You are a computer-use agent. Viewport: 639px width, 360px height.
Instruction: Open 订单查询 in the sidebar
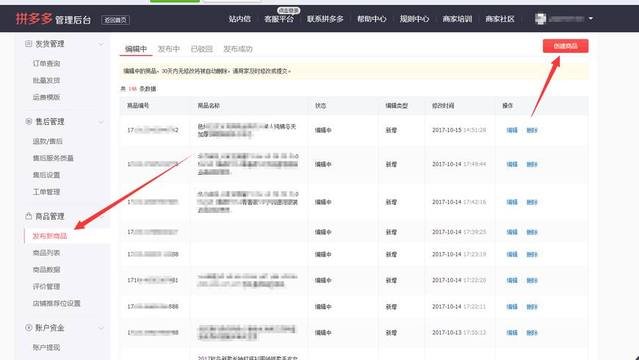46,64
